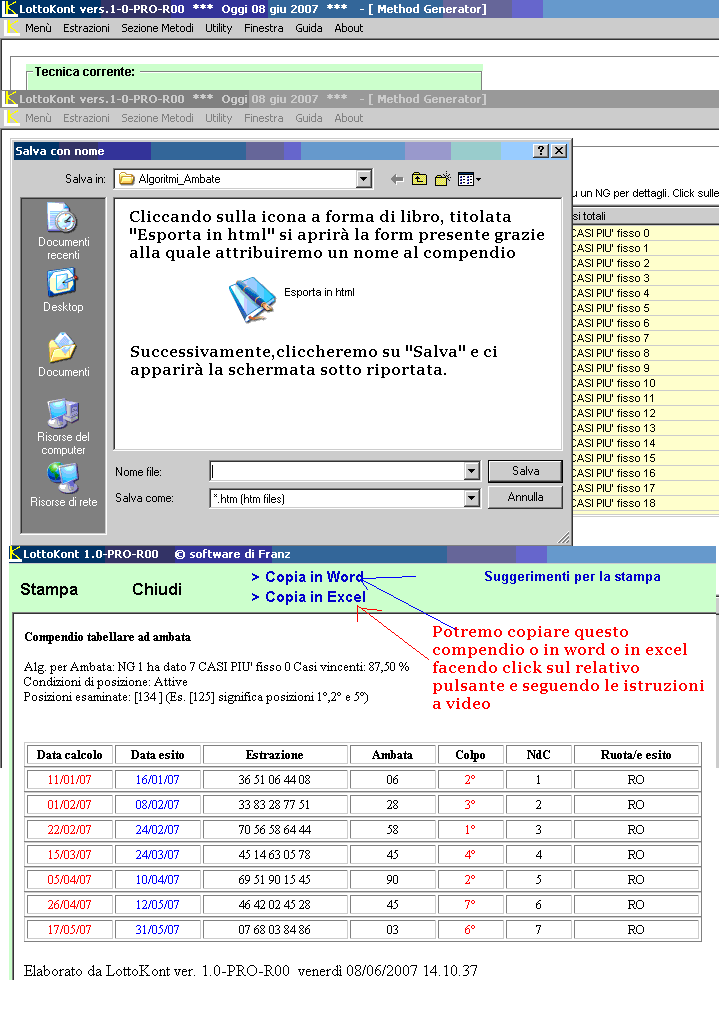The height and width of the screenshot is (1012, 719).
Task: Click the Copia in Word link
Action: click(x=308, y=576)
